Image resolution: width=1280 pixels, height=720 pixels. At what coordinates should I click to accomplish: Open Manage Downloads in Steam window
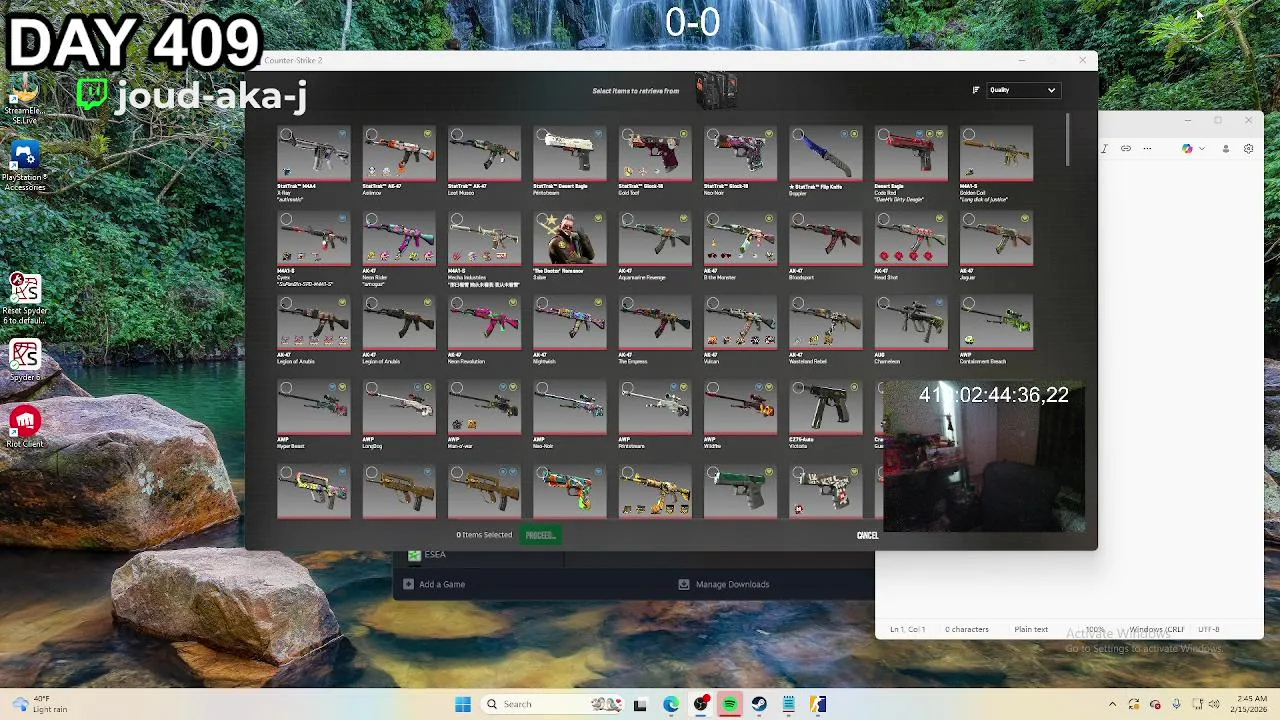pyautogui.click(x=724, y=584)
